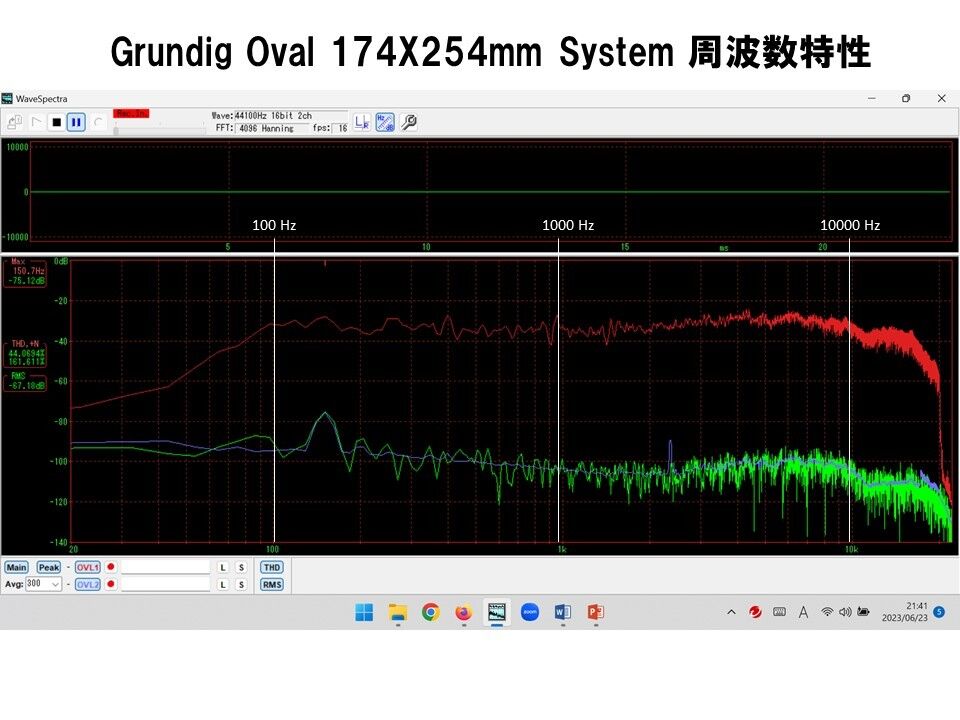The width and height of the screenshot is (960, 720).
Task: Open the settings wrench icon
Action: pyautogui.click(x=410, y=122)
